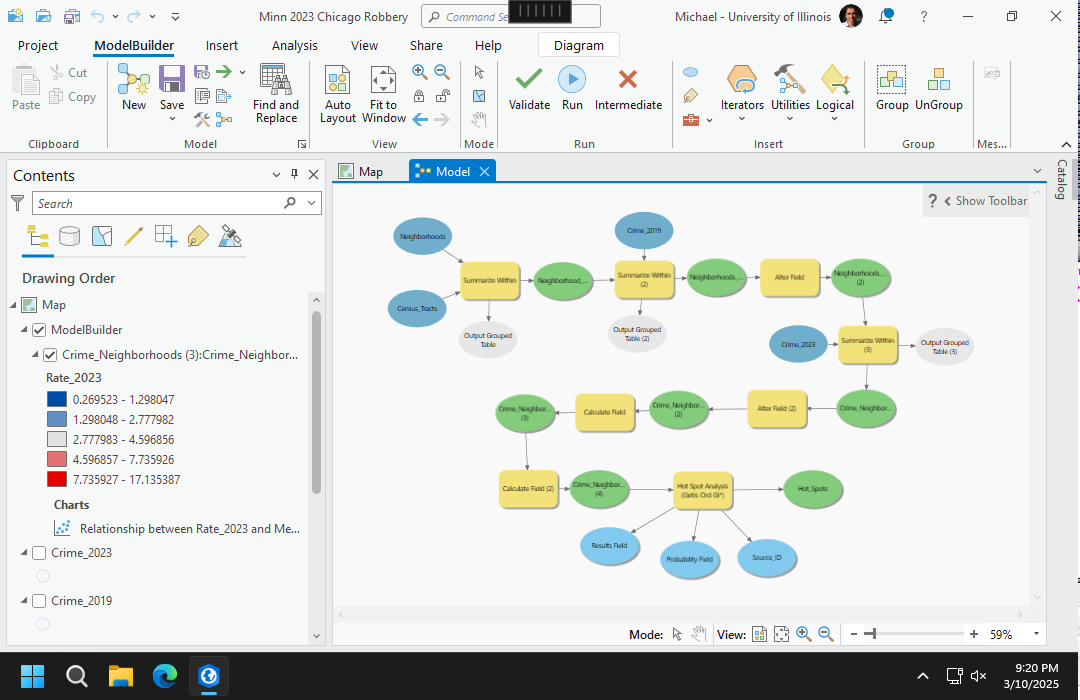
Task: Click the Validate checkmark icon
Action: [529, 80]
